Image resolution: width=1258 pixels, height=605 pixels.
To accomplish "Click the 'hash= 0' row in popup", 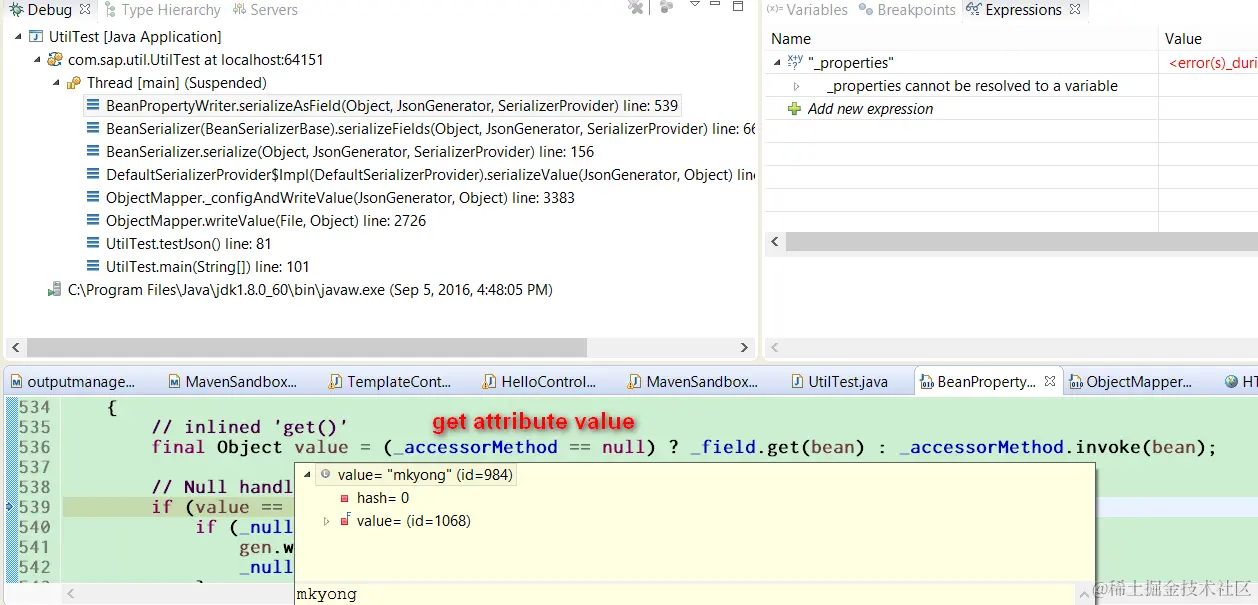I will [383, 498].
